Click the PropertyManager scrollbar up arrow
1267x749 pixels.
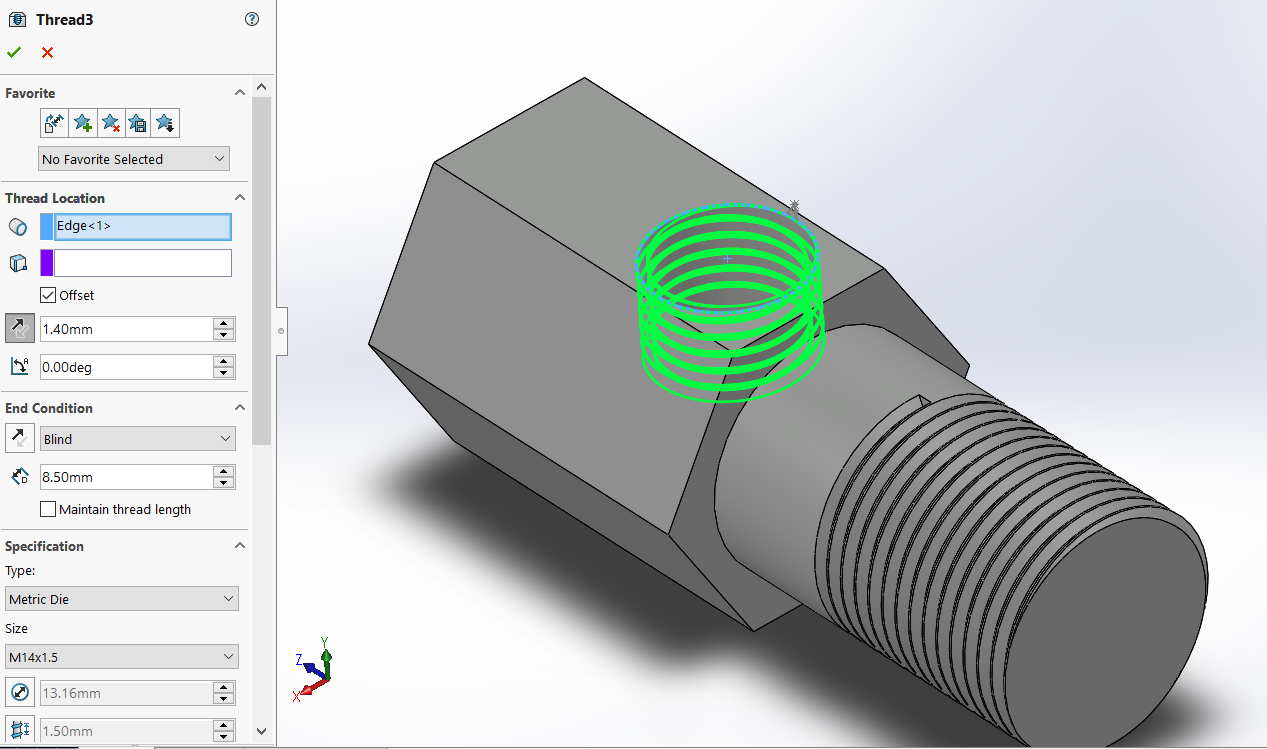[x=262, y=86]
